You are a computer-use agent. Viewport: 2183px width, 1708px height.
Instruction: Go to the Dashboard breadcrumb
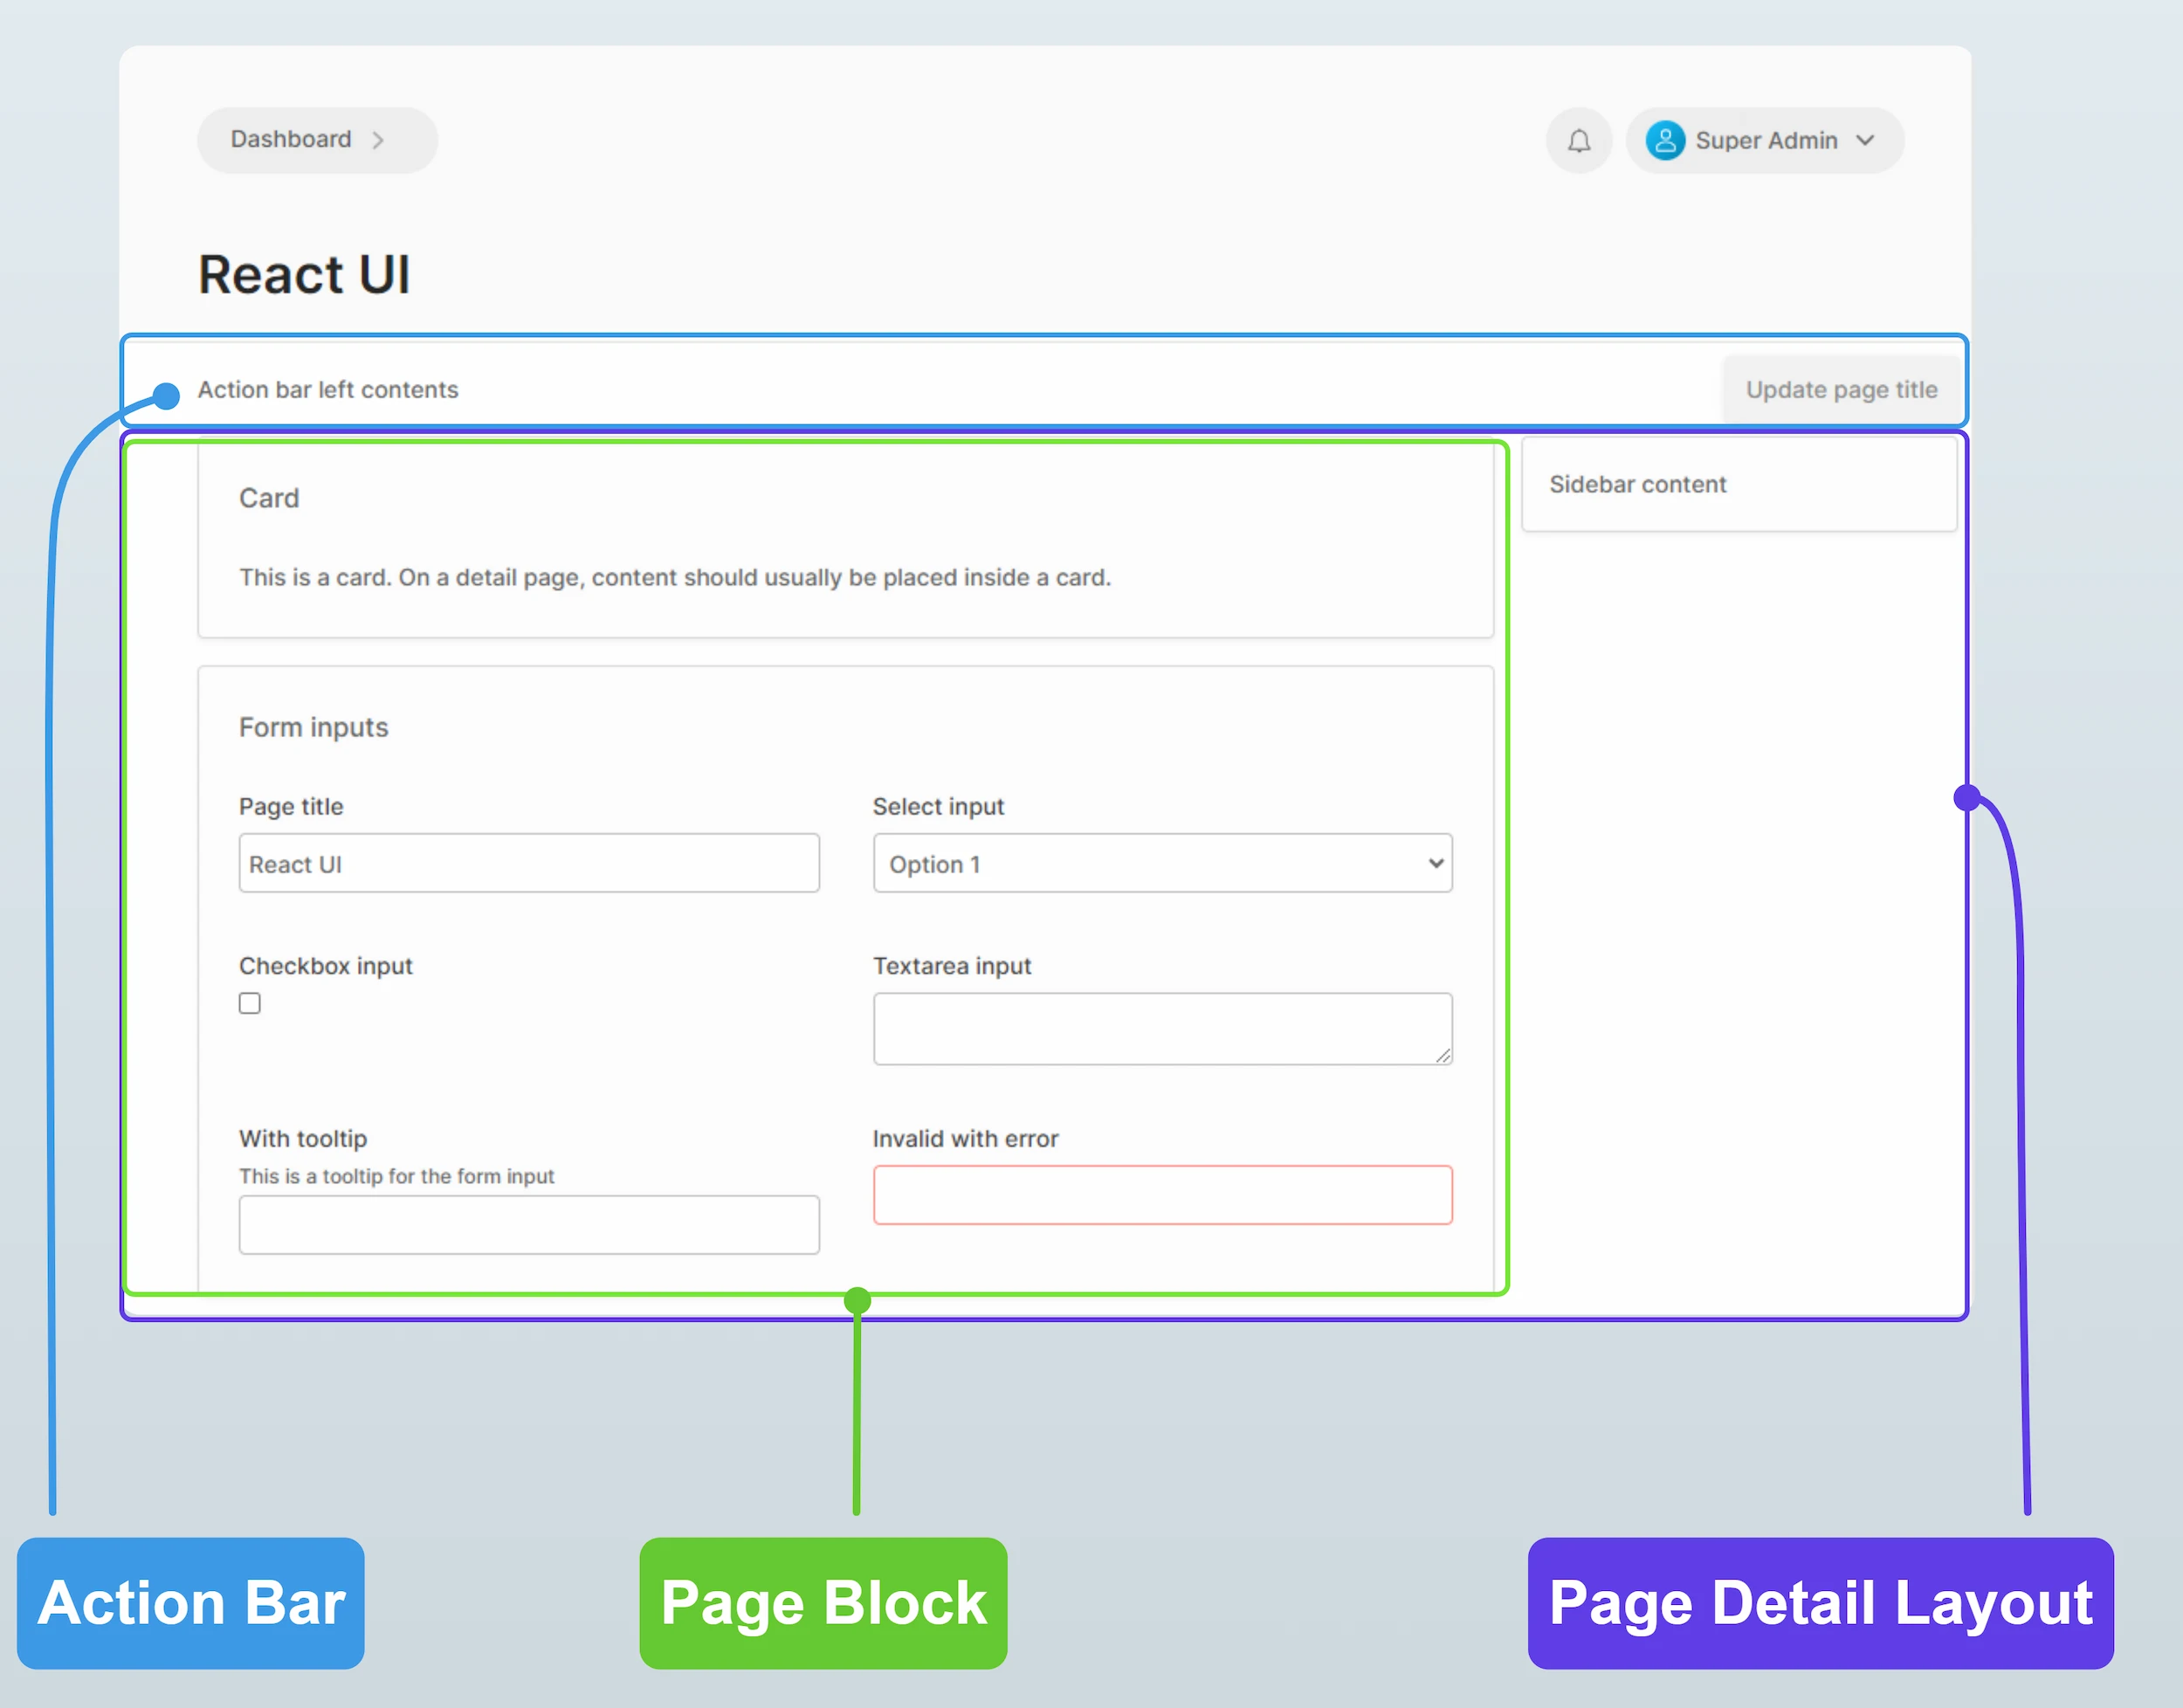point(291,139)
